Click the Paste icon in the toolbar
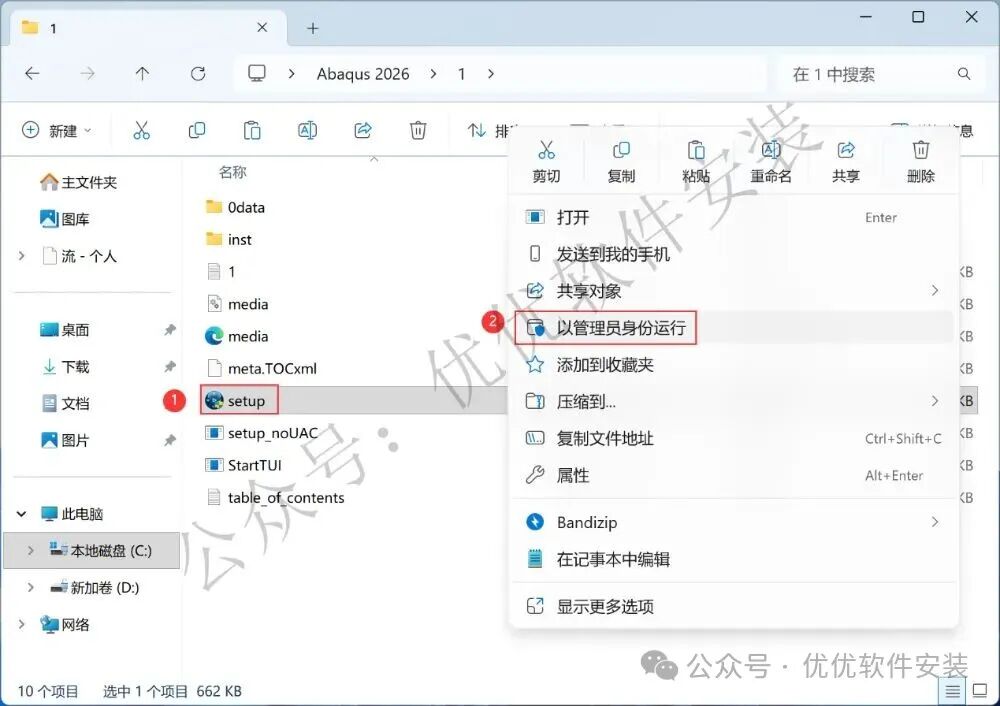The image size is (1000, 706). (252, 131)
